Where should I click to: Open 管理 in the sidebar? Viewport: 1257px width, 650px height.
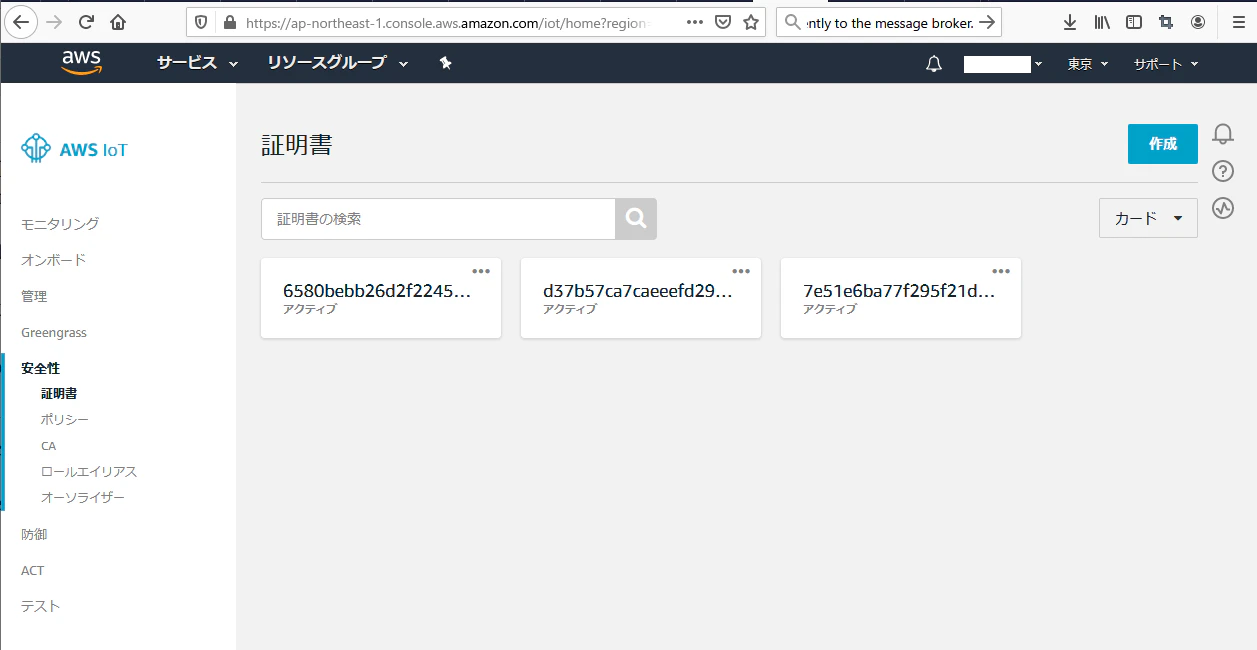click(x=34, y=296)
